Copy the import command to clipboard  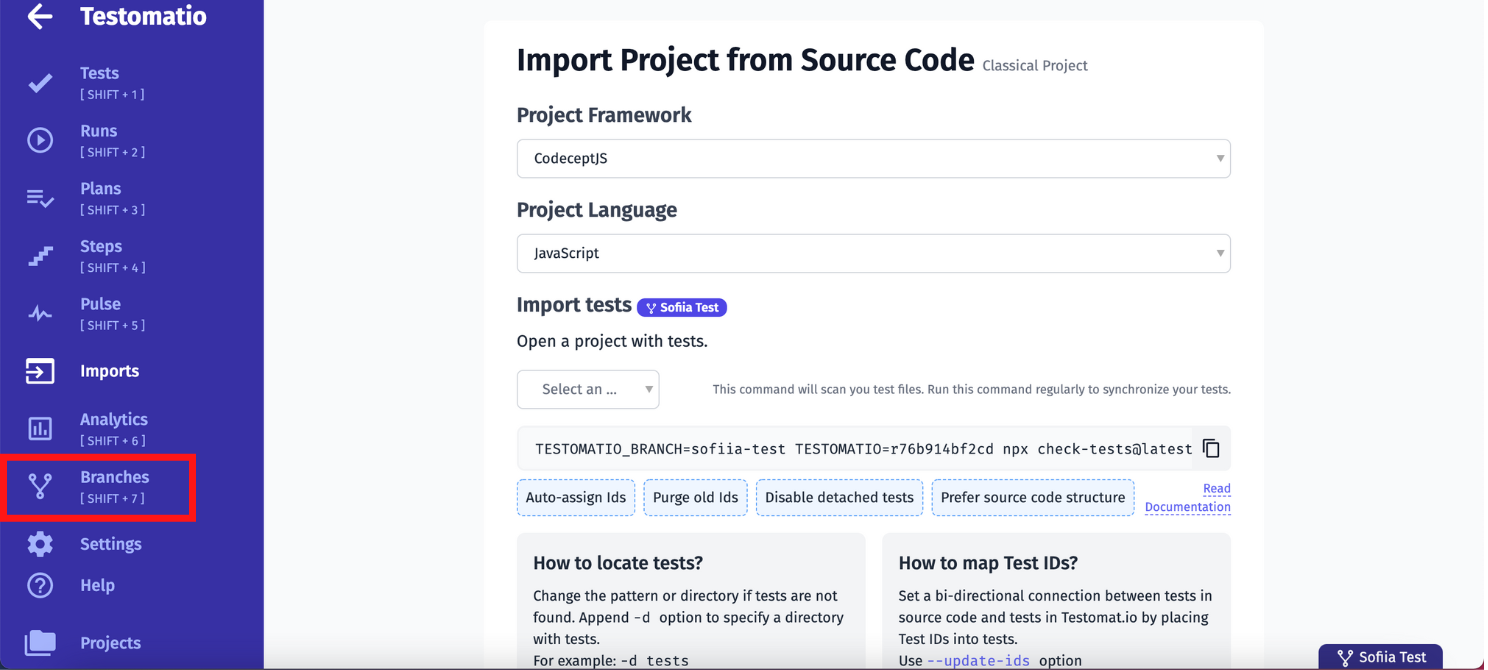[1210, 450]
